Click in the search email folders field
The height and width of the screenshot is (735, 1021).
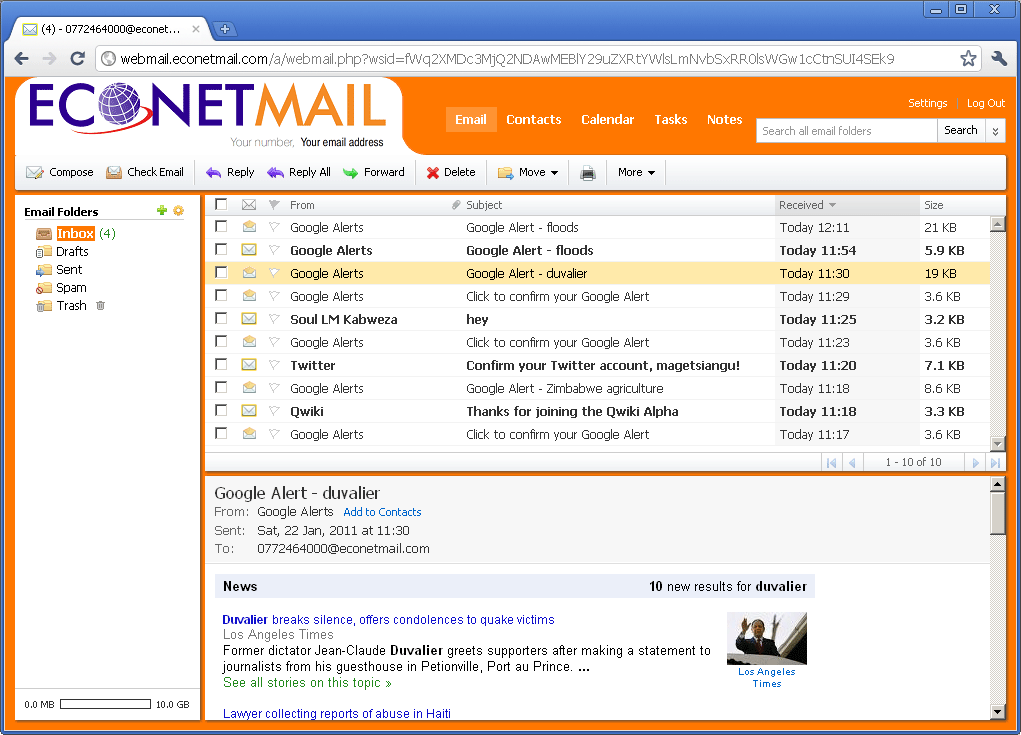846,131
